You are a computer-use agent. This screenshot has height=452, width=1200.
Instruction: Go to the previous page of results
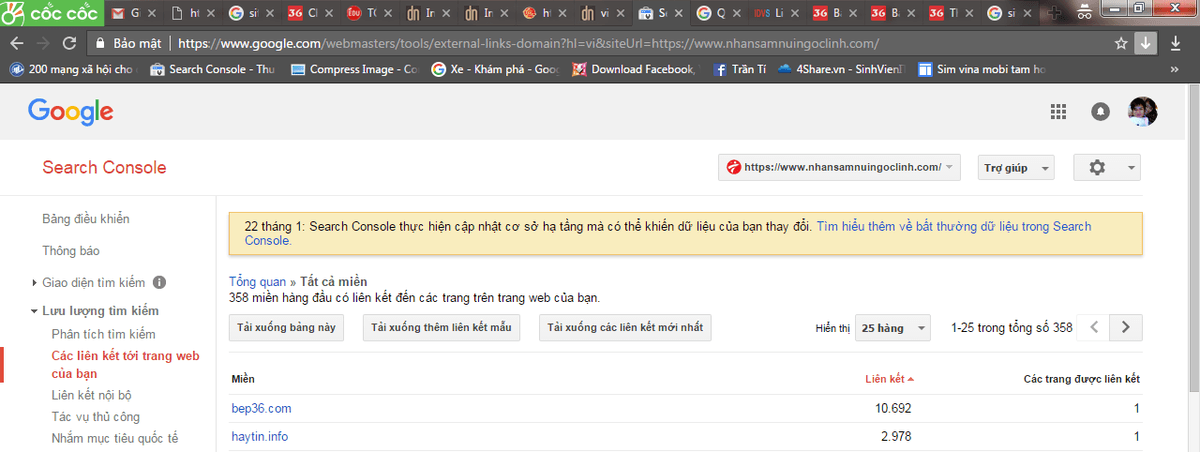point(1095,327)
